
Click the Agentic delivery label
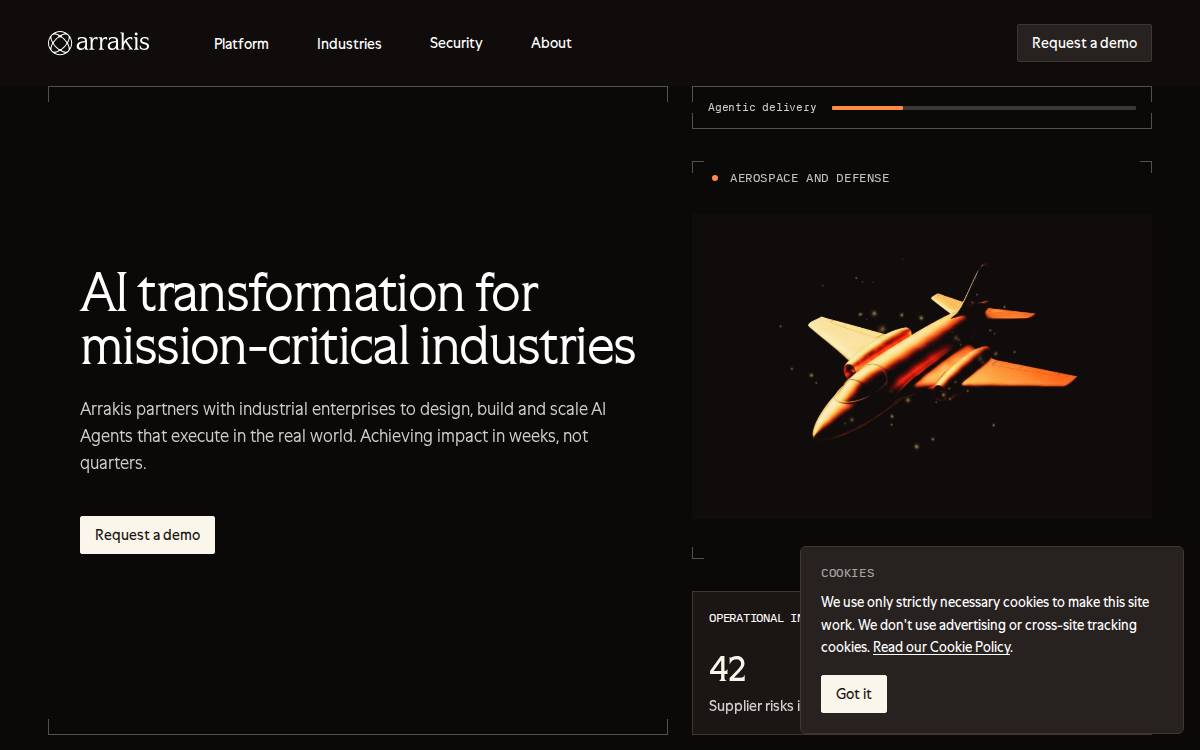tap(762, 108)
